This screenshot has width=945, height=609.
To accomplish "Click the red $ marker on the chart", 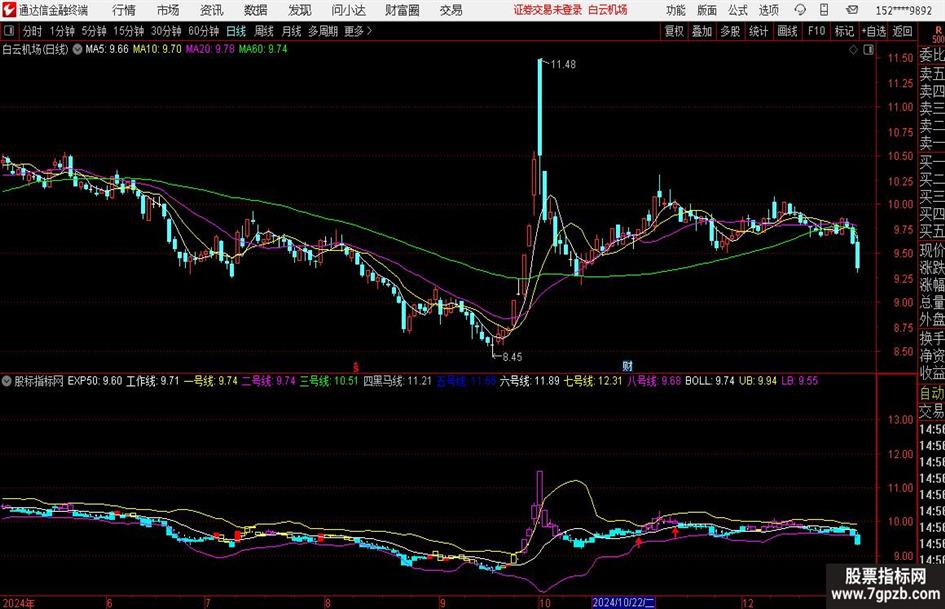I will click(x=356, y=366).
